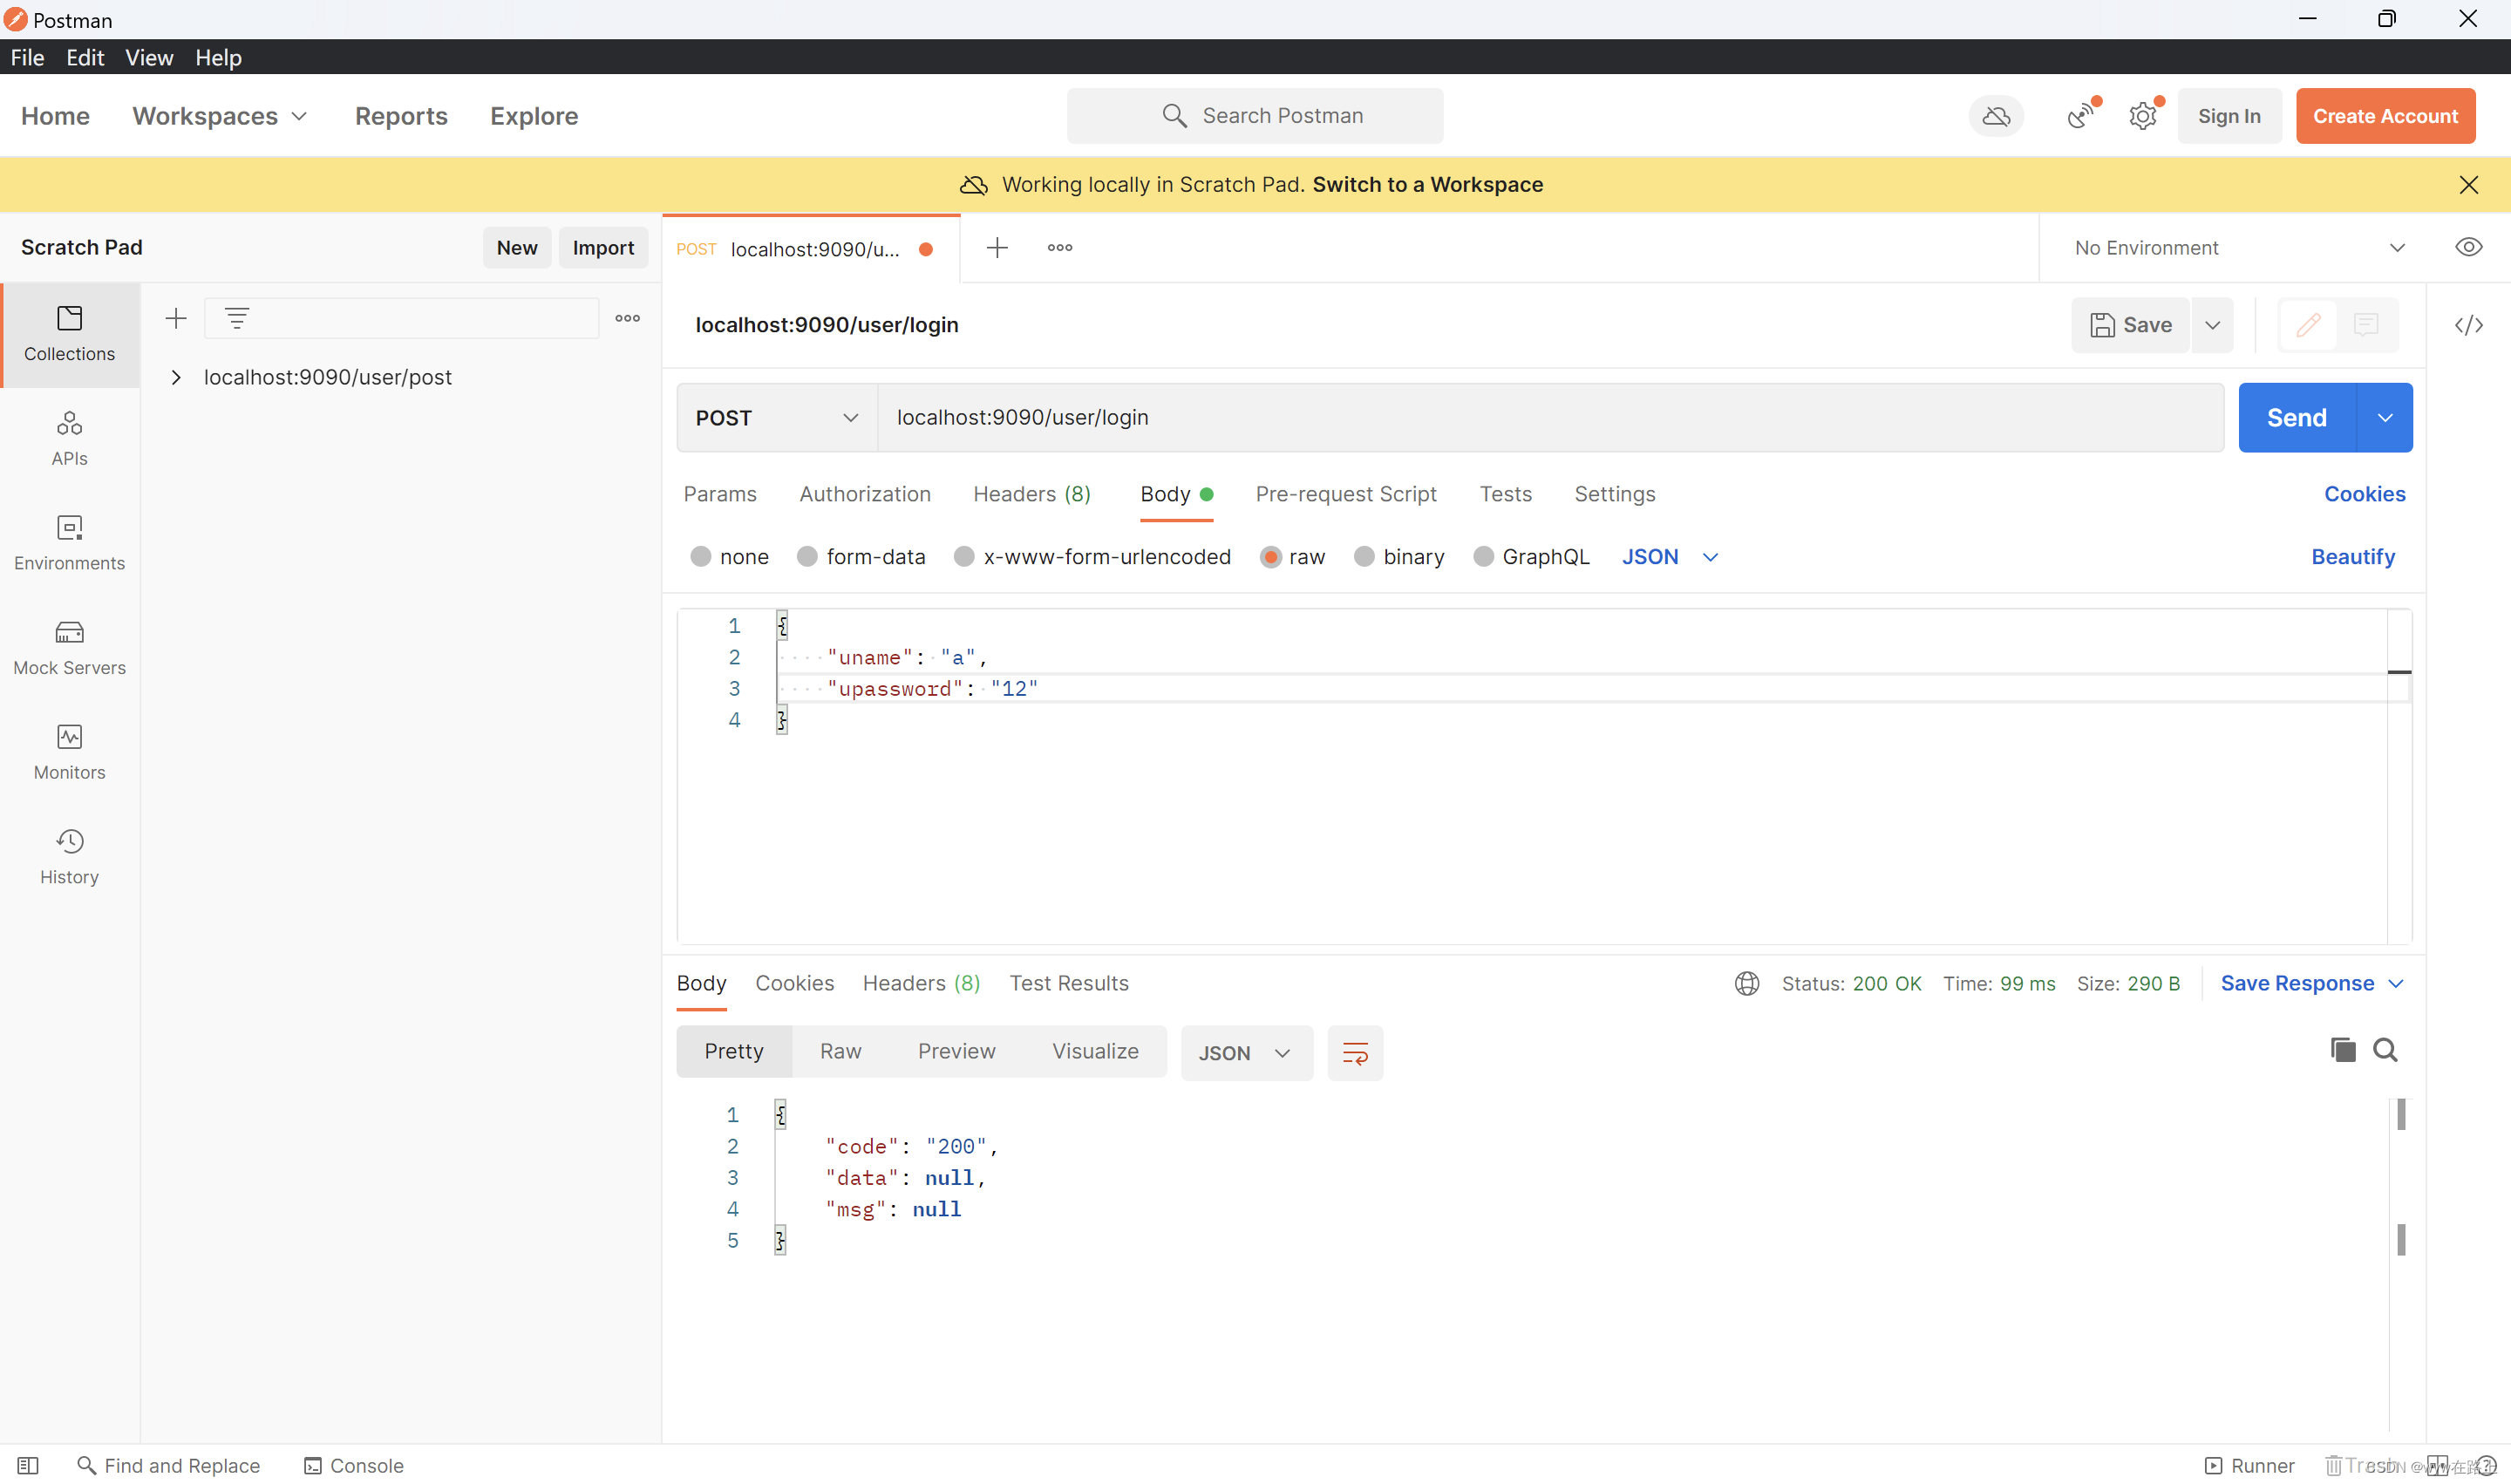Open the code snippet panel icon
This screenshot has height=1484, width=2511.
click(x=2468, y=325)
